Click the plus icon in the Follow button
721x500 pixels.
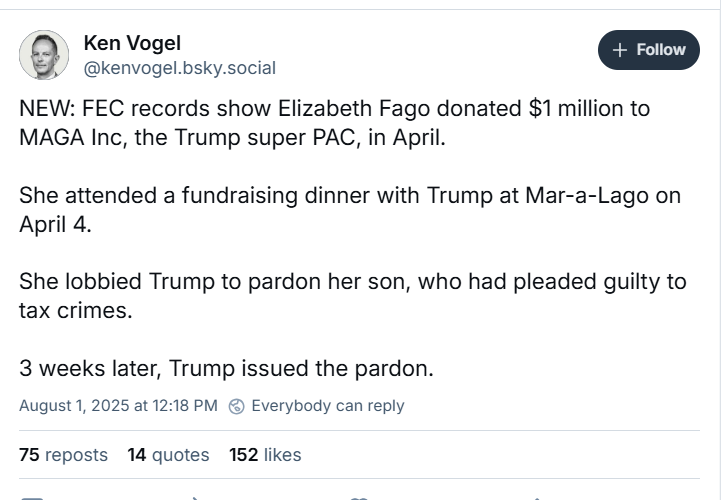click(620, 50)
